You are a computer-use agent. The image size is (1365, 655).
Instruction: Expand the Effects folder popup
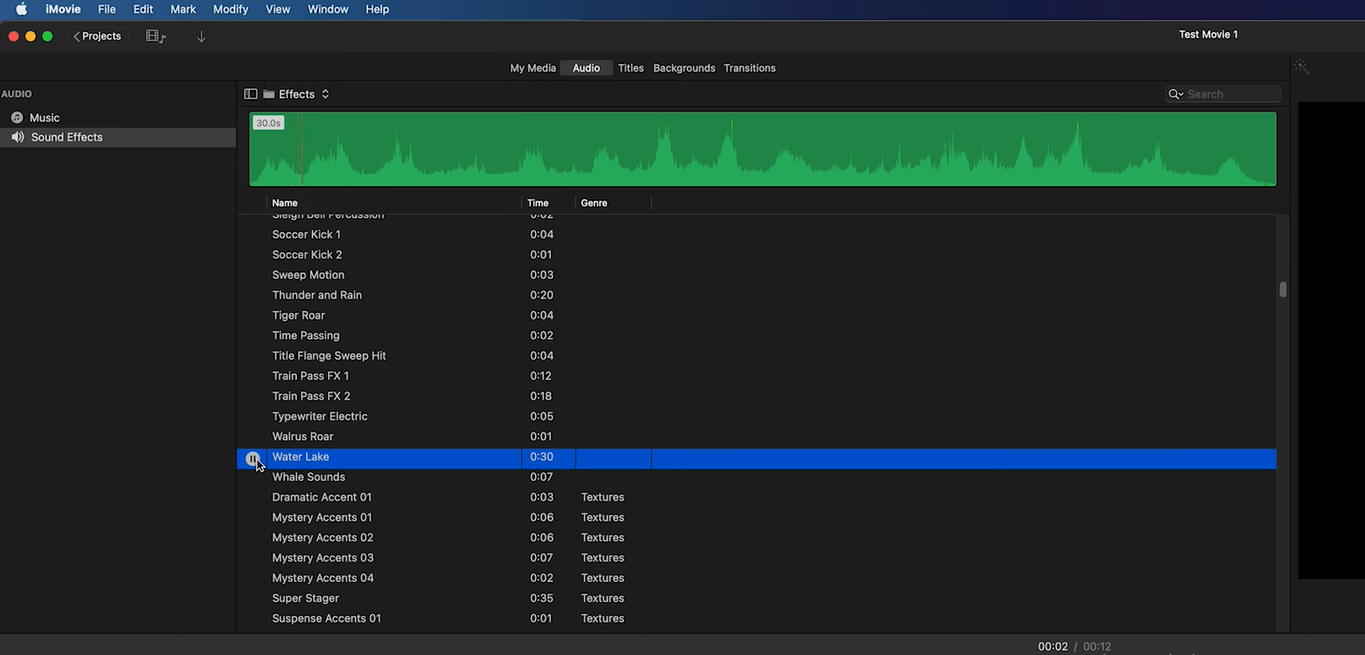coord(296,94)
